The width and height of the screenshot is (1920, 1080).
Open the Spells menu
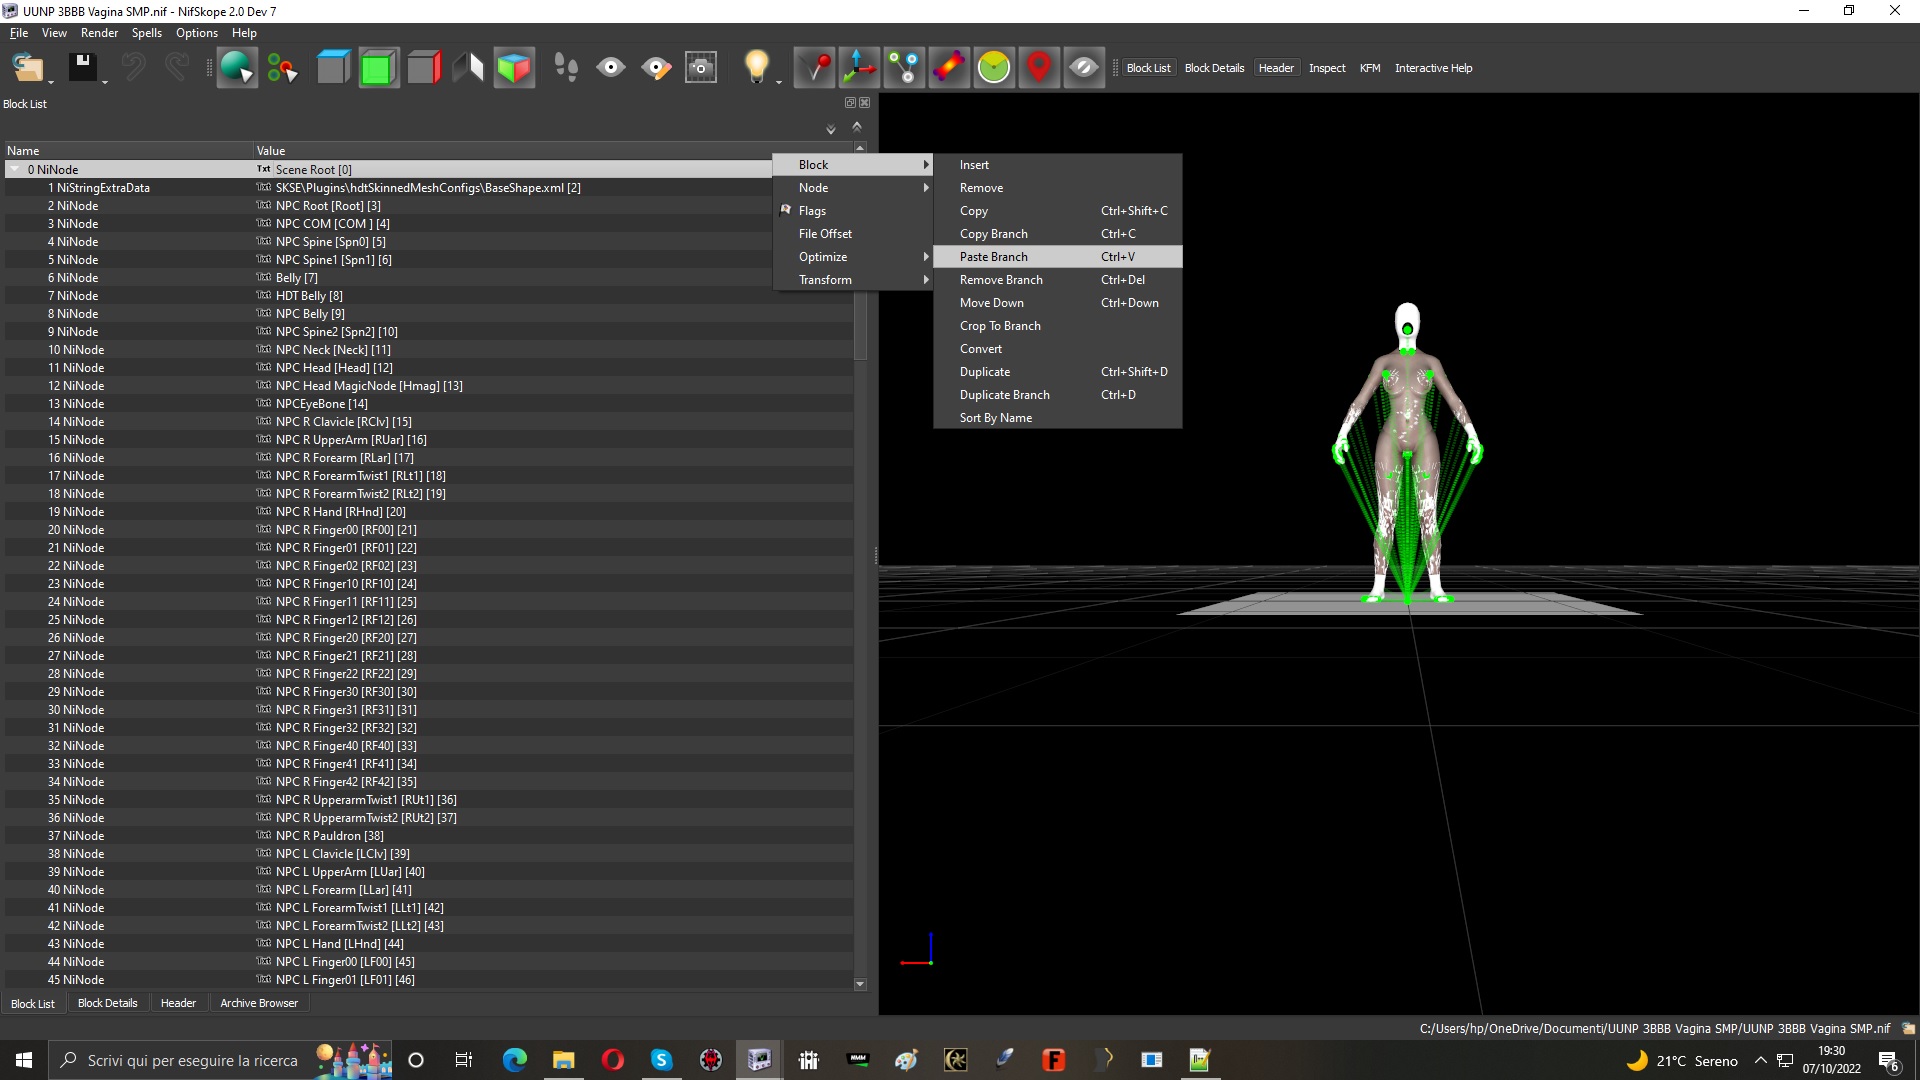(146, 33)
